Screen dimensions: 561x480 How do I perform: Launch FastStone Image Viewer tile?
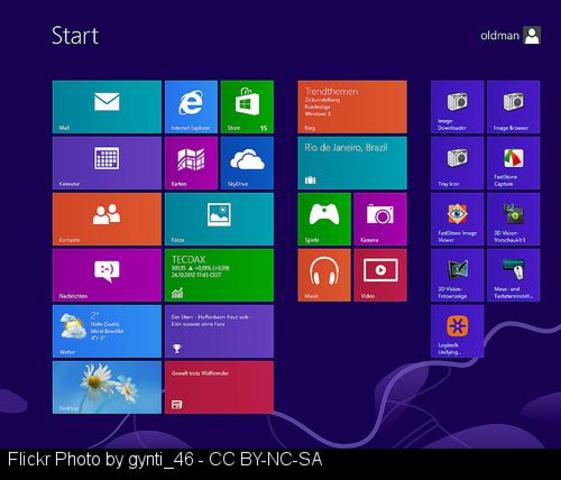(x=457, y=219)
